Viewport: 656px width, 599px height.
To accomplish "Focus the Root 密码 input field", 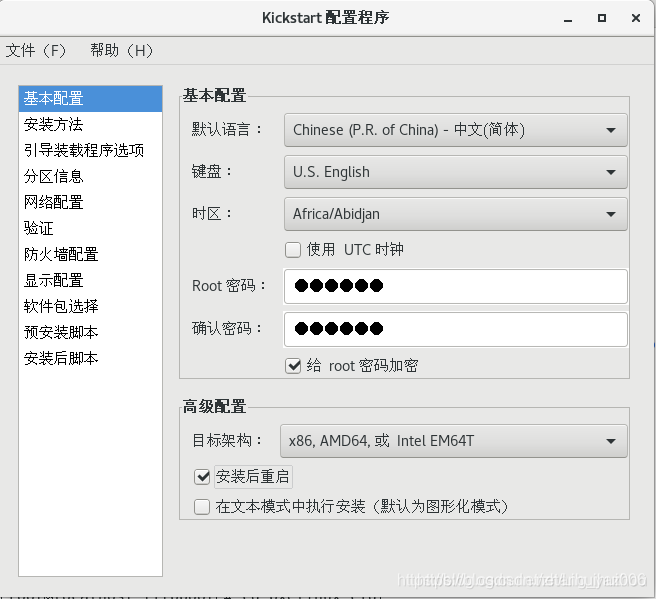I will pyautogui.click(x=456, y=287).
